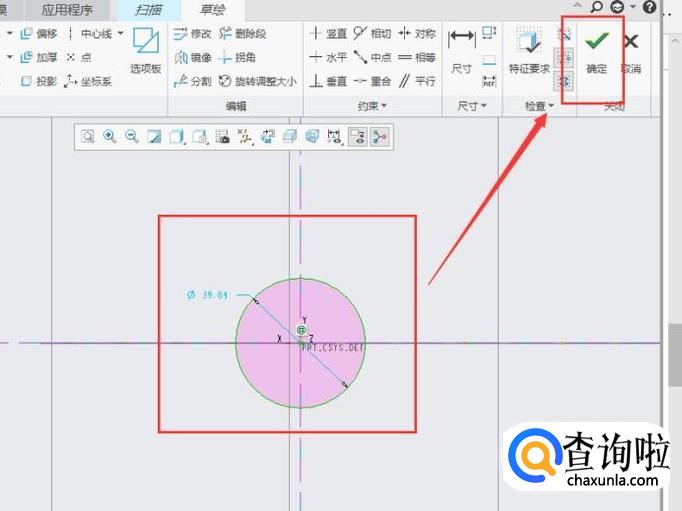Screen dimensions: 682x511
Task: Click the 拐角 (Corner) tool
Action: click(x=237, y=57)
